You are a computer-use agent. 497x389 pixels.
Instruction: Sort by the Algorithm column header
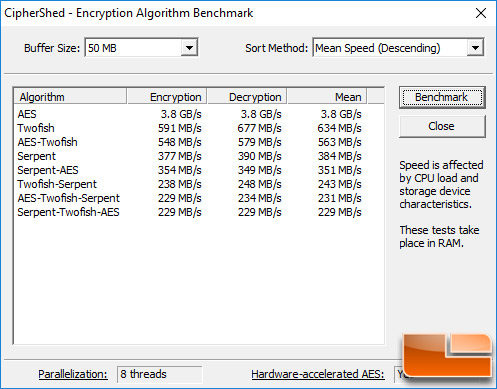pos(70,97)
